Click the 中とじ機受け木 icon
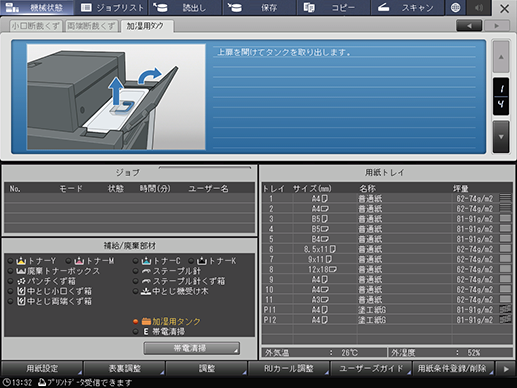 click(x=146, y=291)
